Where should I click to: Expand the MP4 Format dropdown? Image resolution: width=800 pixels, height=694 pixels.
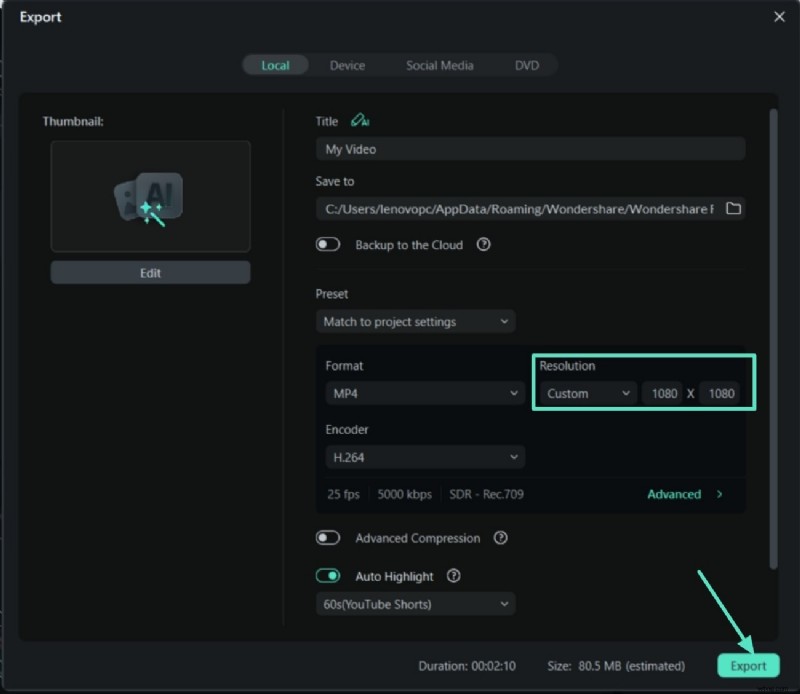(x=425, y=394)
